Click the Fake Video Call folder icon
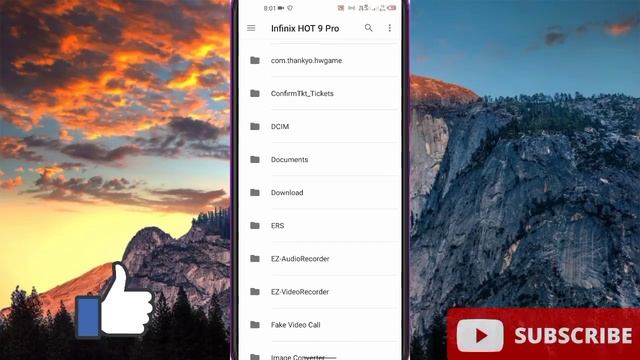This screenshot has width=640, height=360. click(x=255, y=325)
